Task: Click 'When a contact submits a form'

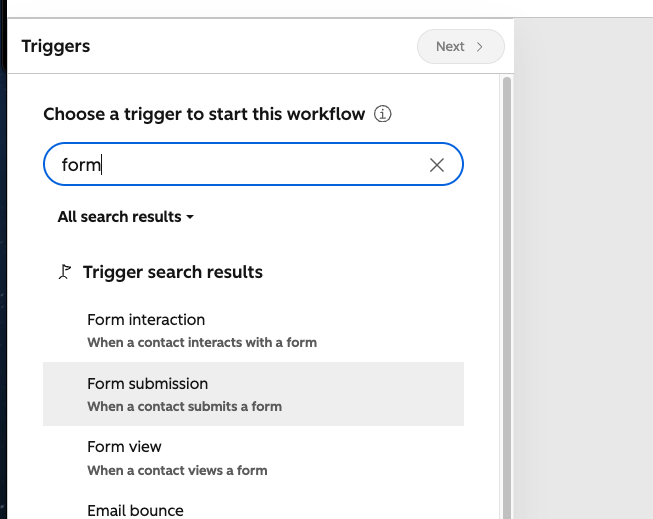Action: point(184,407)
